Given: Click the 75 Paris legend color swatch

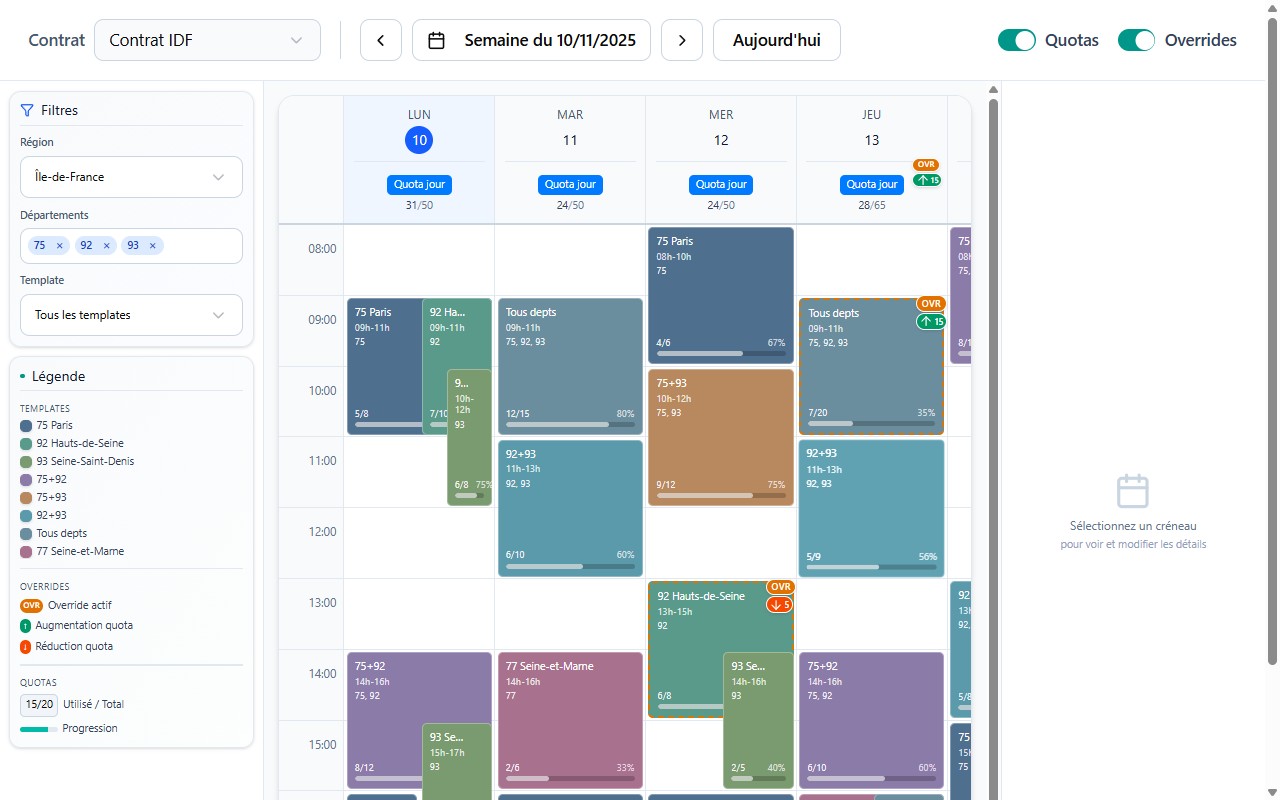Looking at the screenshot, I should pyautogui.click(x=26, y=425).
